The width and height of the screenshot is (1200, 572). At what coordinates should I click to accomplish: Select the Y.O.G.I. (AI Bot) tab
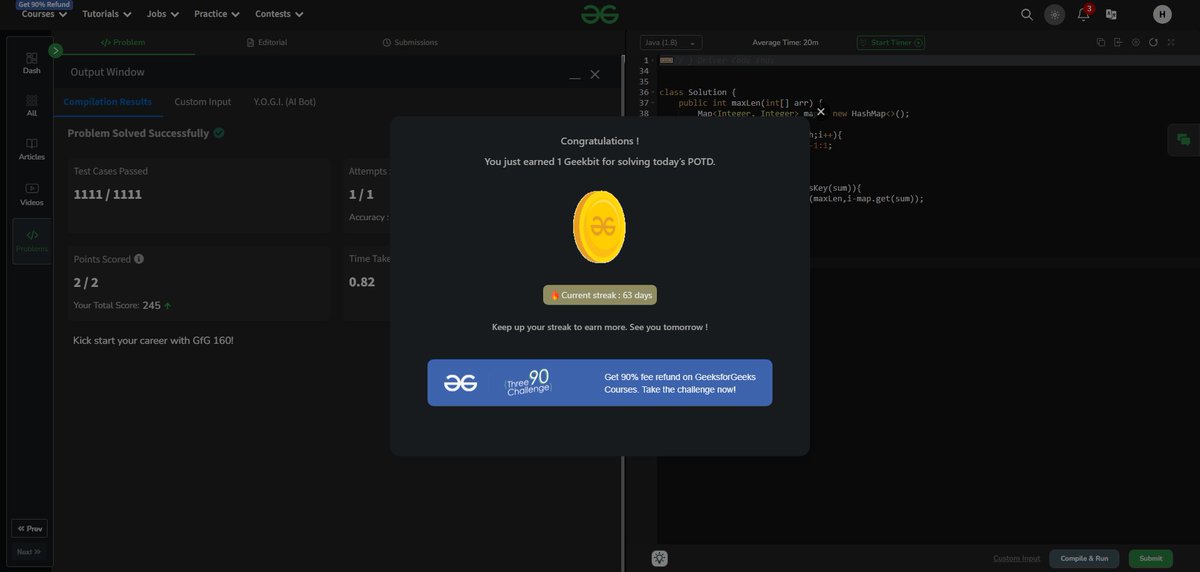click(x=285, y=102)
